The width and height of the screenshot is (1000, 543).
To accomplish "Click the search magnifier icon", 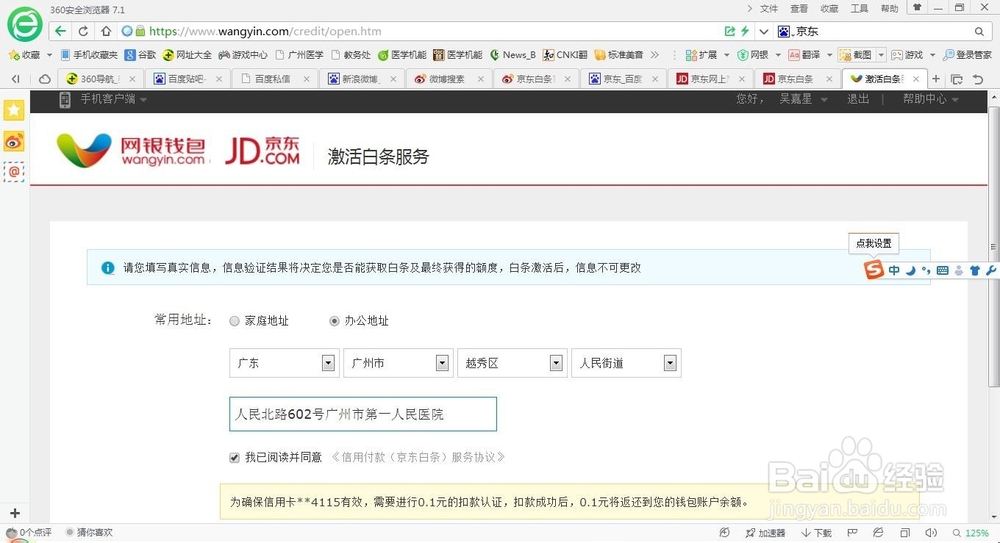I will (979, 31).
